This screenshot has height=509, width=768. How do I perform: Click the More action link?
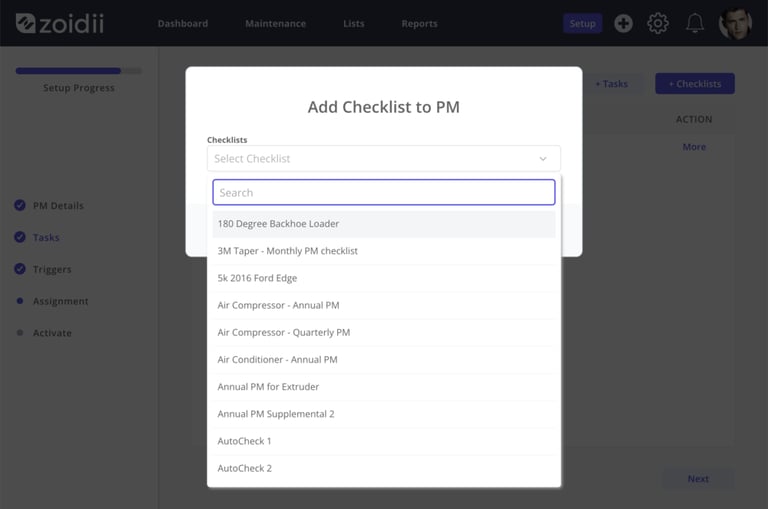(694, 147)
